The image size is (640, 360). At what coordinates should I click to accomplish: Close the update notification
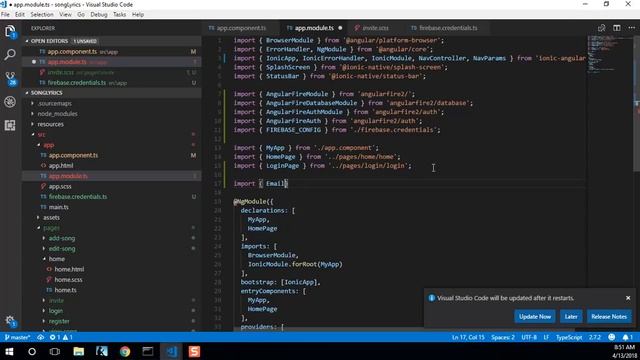(x=628, y=298)
